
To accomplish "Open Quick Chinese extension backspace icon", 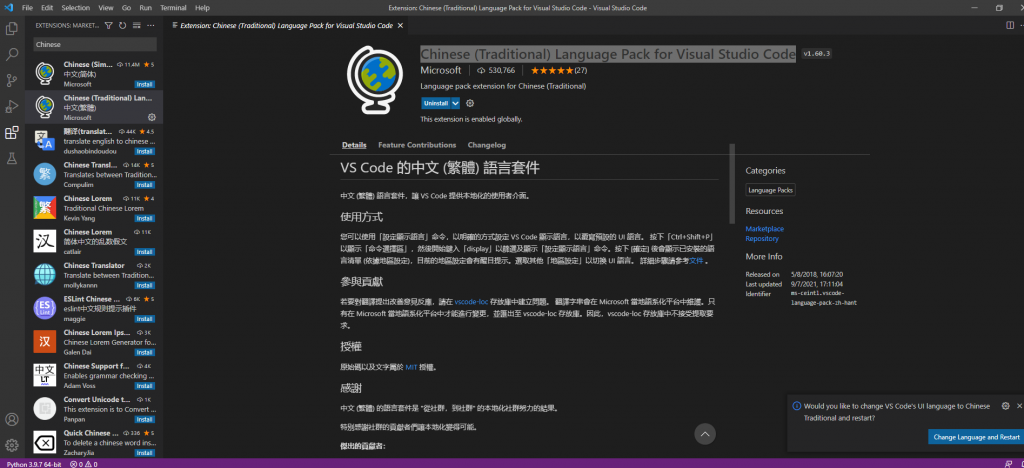I will point(44,443).
